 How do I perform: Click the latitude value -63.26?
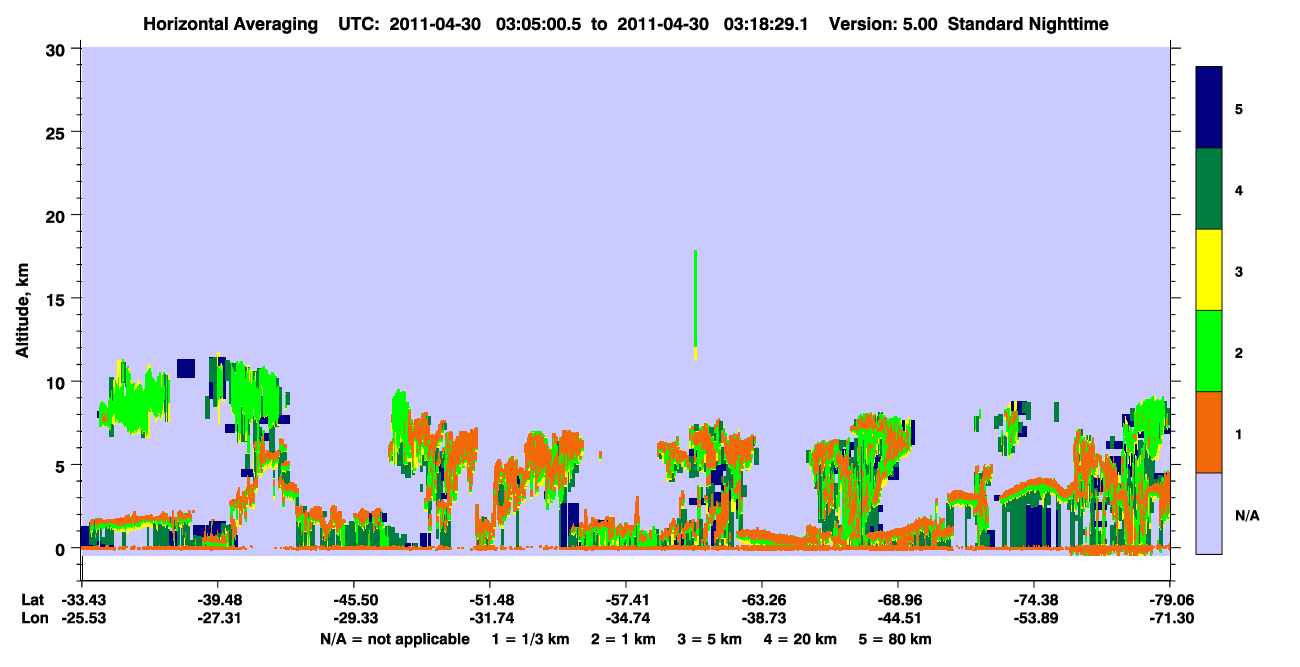pyautogui.click(x=762, y=600)
